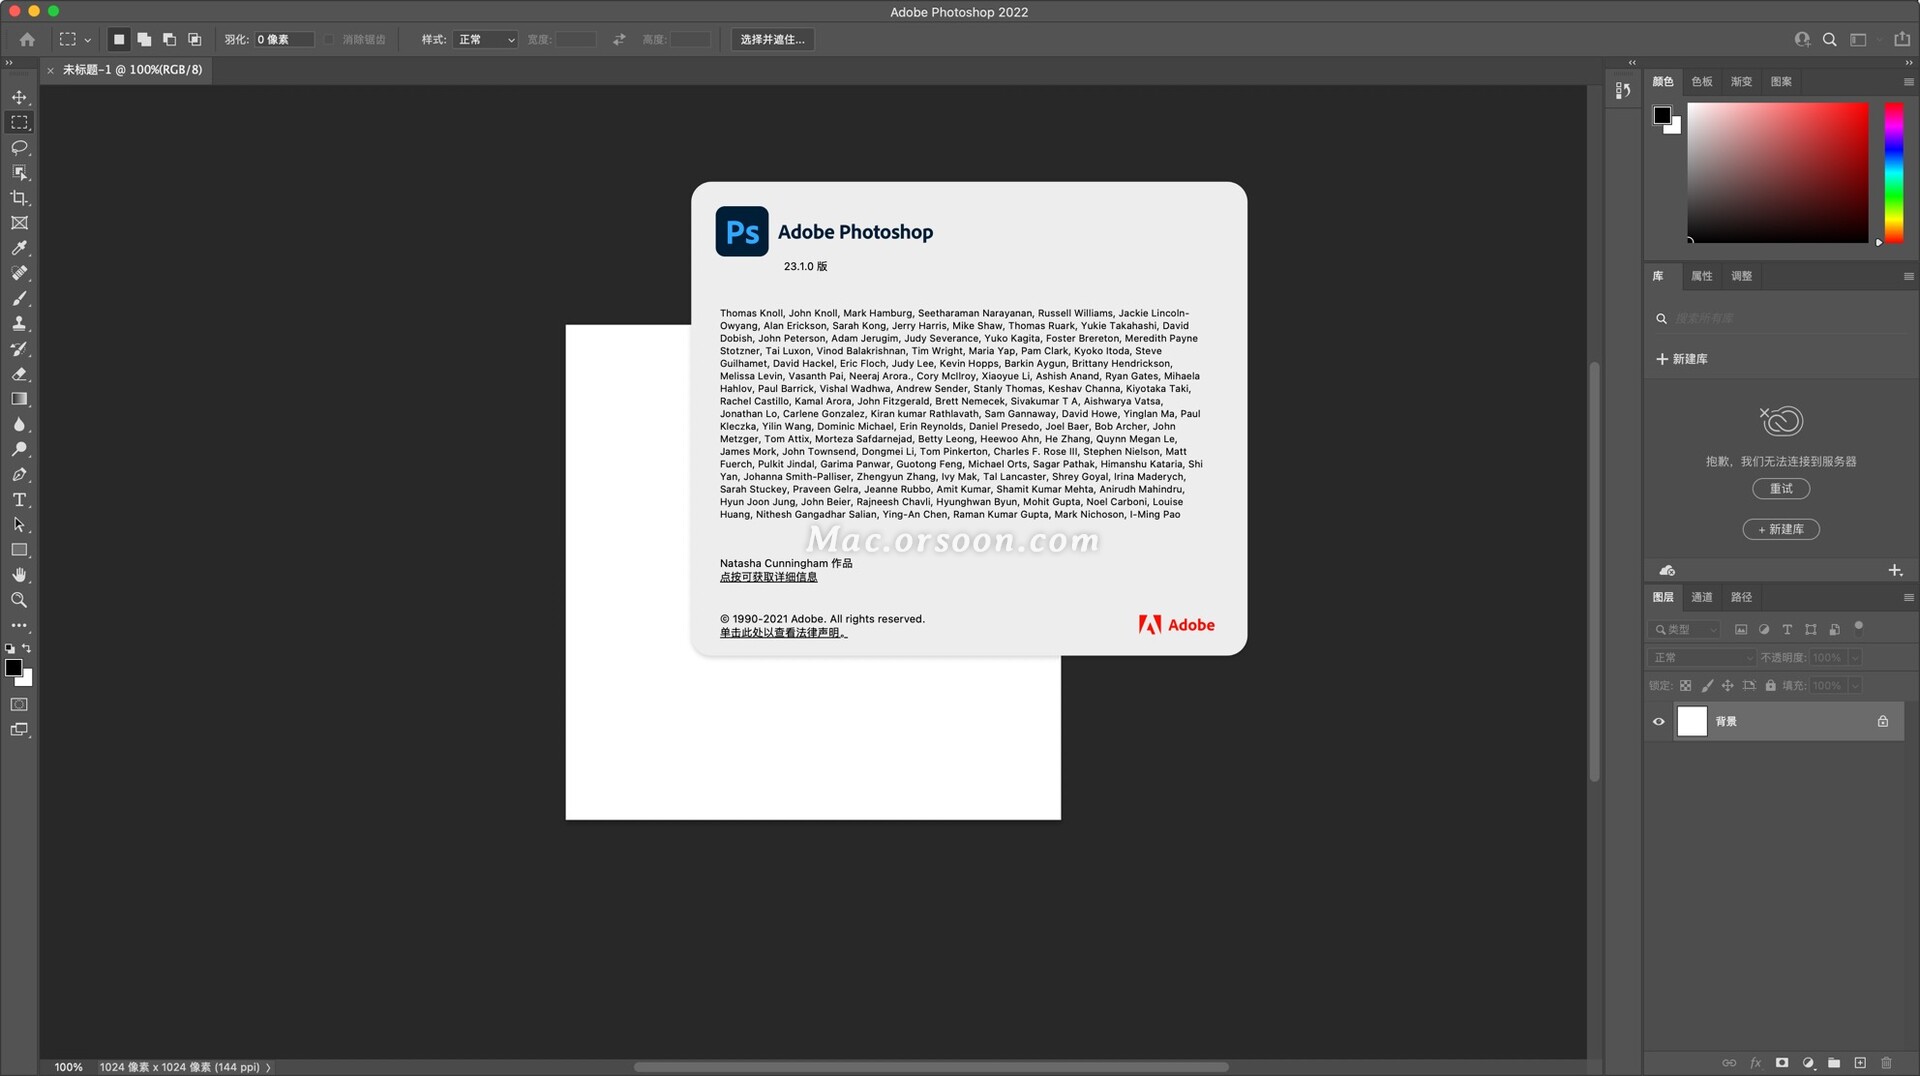The height and width of the screenshot is (1076, 1920).
Task: Switch to the 色板 panel tab
Action: (x=1700, y=82)
